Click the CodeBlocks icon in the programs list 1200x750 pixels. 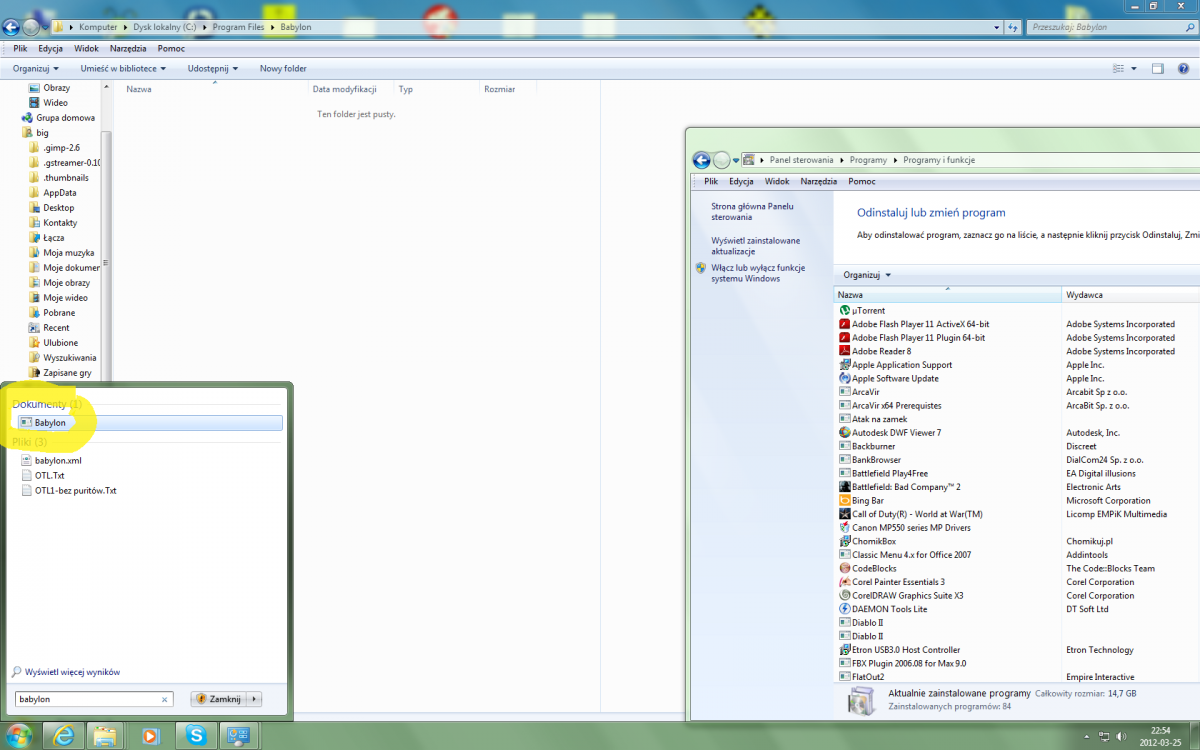point(844,568)
